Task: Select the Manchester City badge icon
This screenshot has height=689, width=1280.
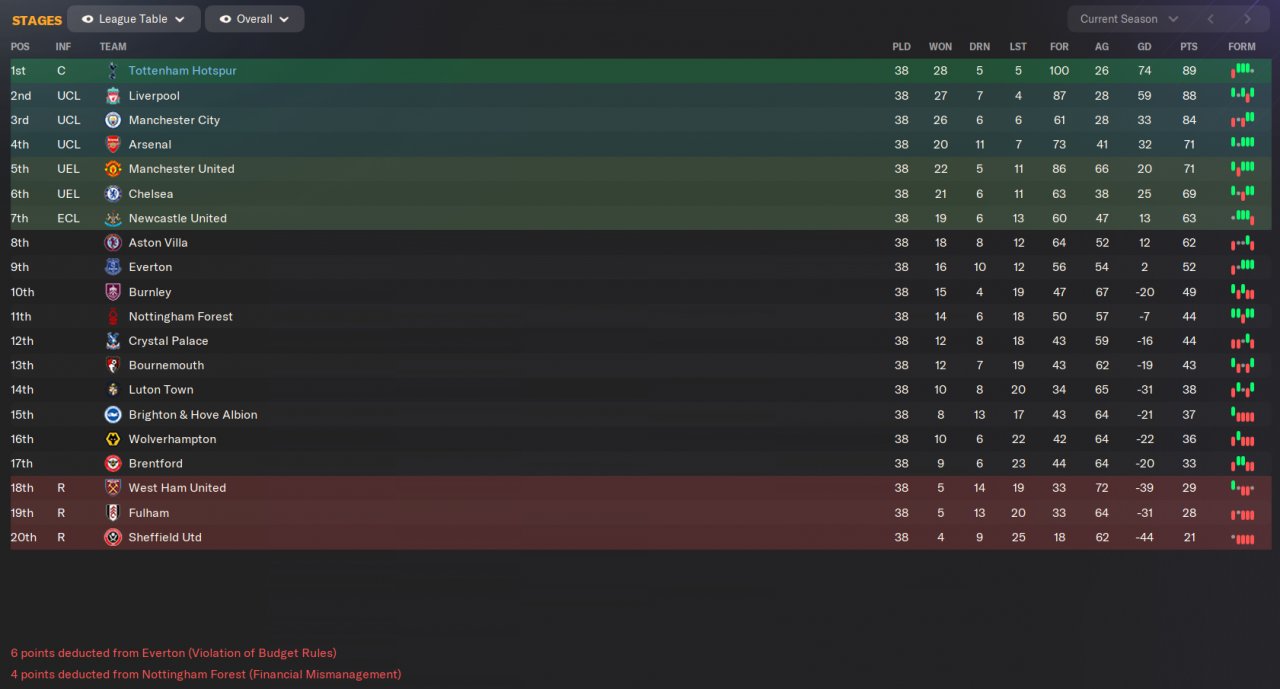Action: point(113,120)
